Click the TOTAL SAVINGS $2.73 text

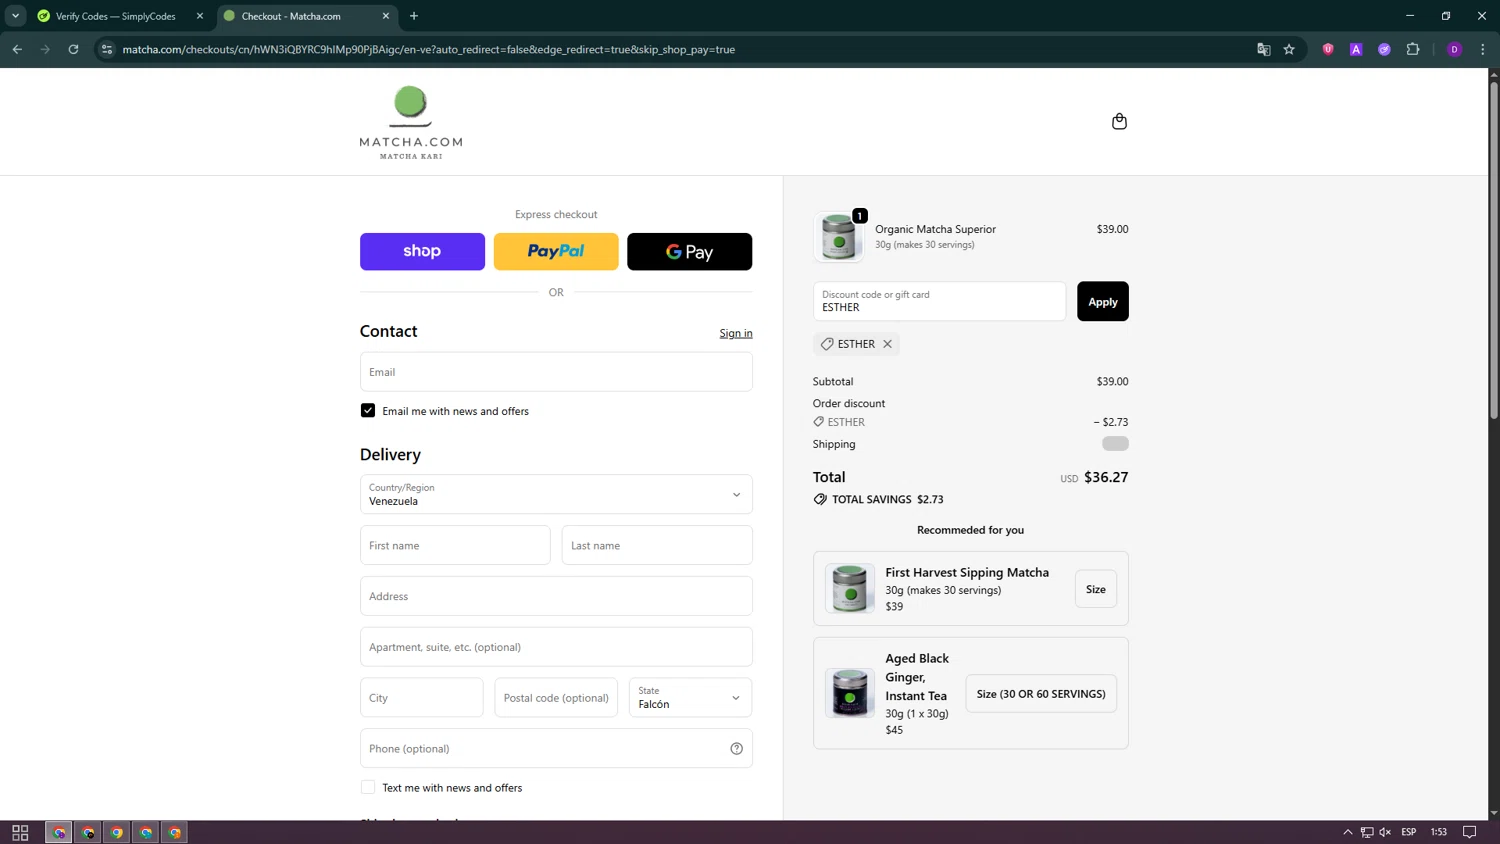coord(888,499)
